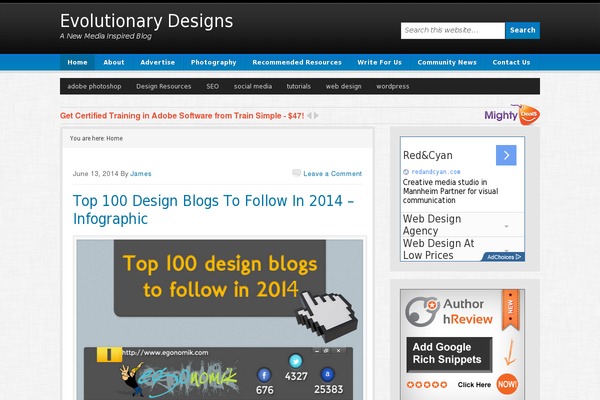Go to the Home menu item
This screenshot has height=400, width=600.
[77, 62]
